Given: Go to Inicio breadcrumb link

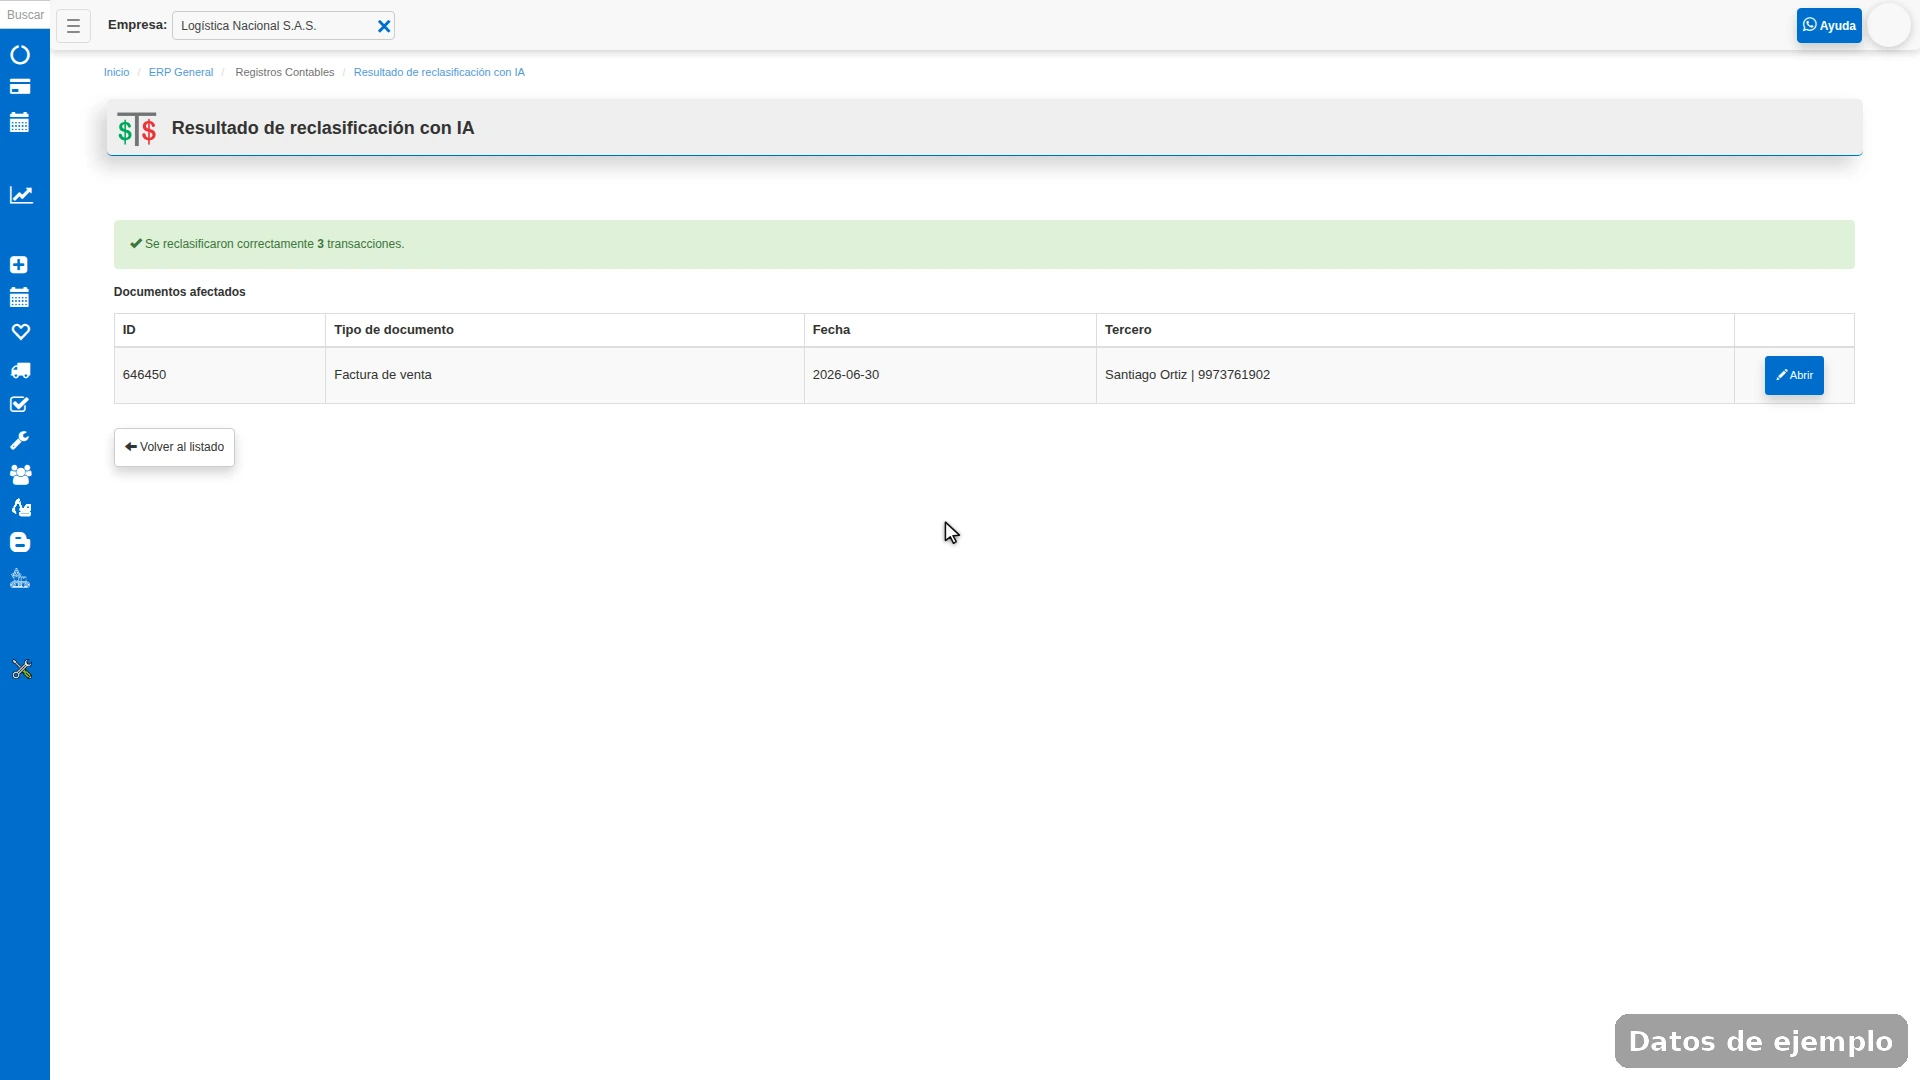Looking at the screenshot, I should (x=116, y=72).
